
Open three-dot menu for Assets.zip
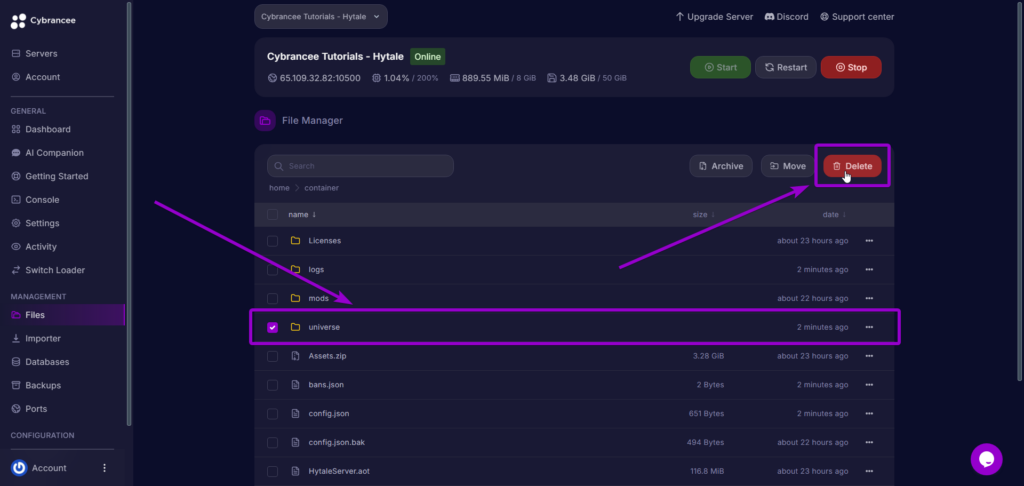pos(869,355)
